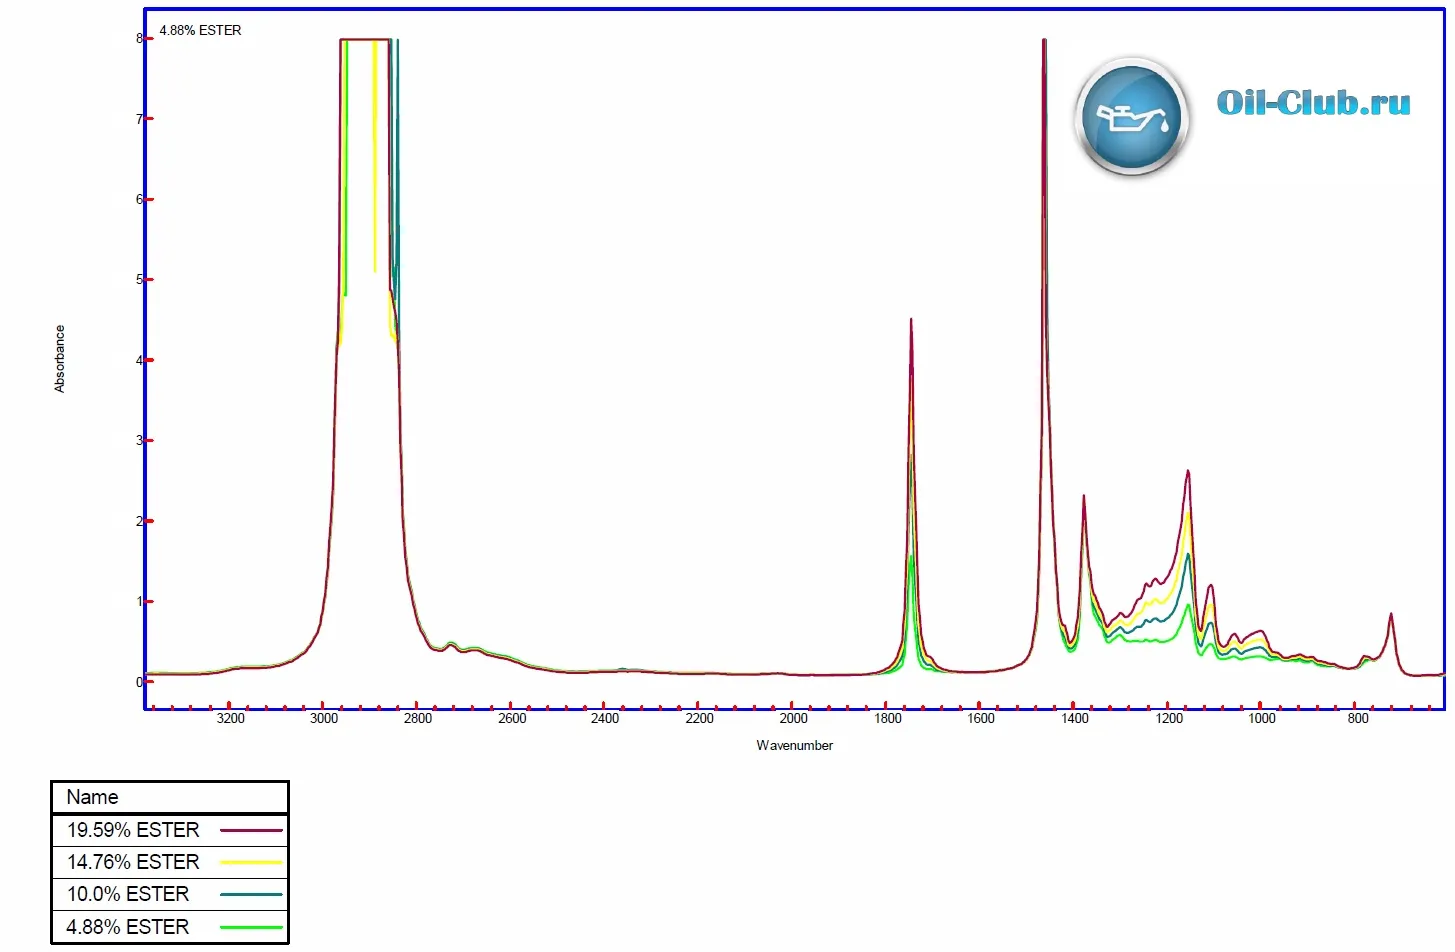Click the 800 wavenumber tick label
1455x952 pixels.
coord(1358,718)
